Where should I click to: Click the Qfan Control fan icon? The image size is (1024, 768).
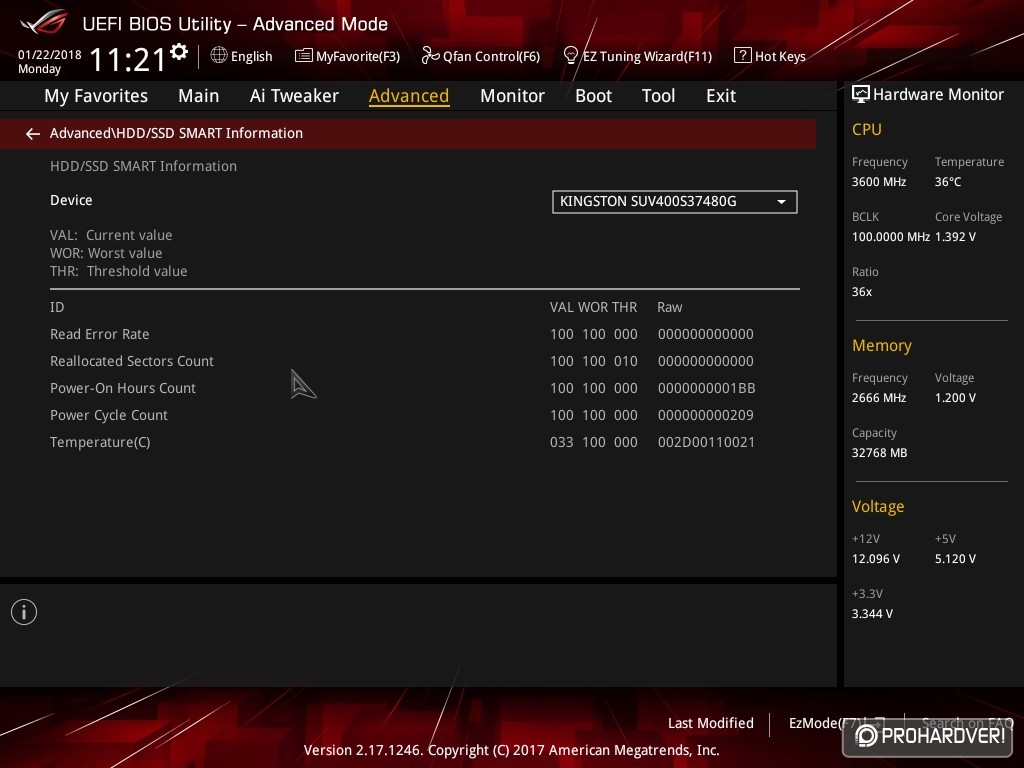[430, 56]
